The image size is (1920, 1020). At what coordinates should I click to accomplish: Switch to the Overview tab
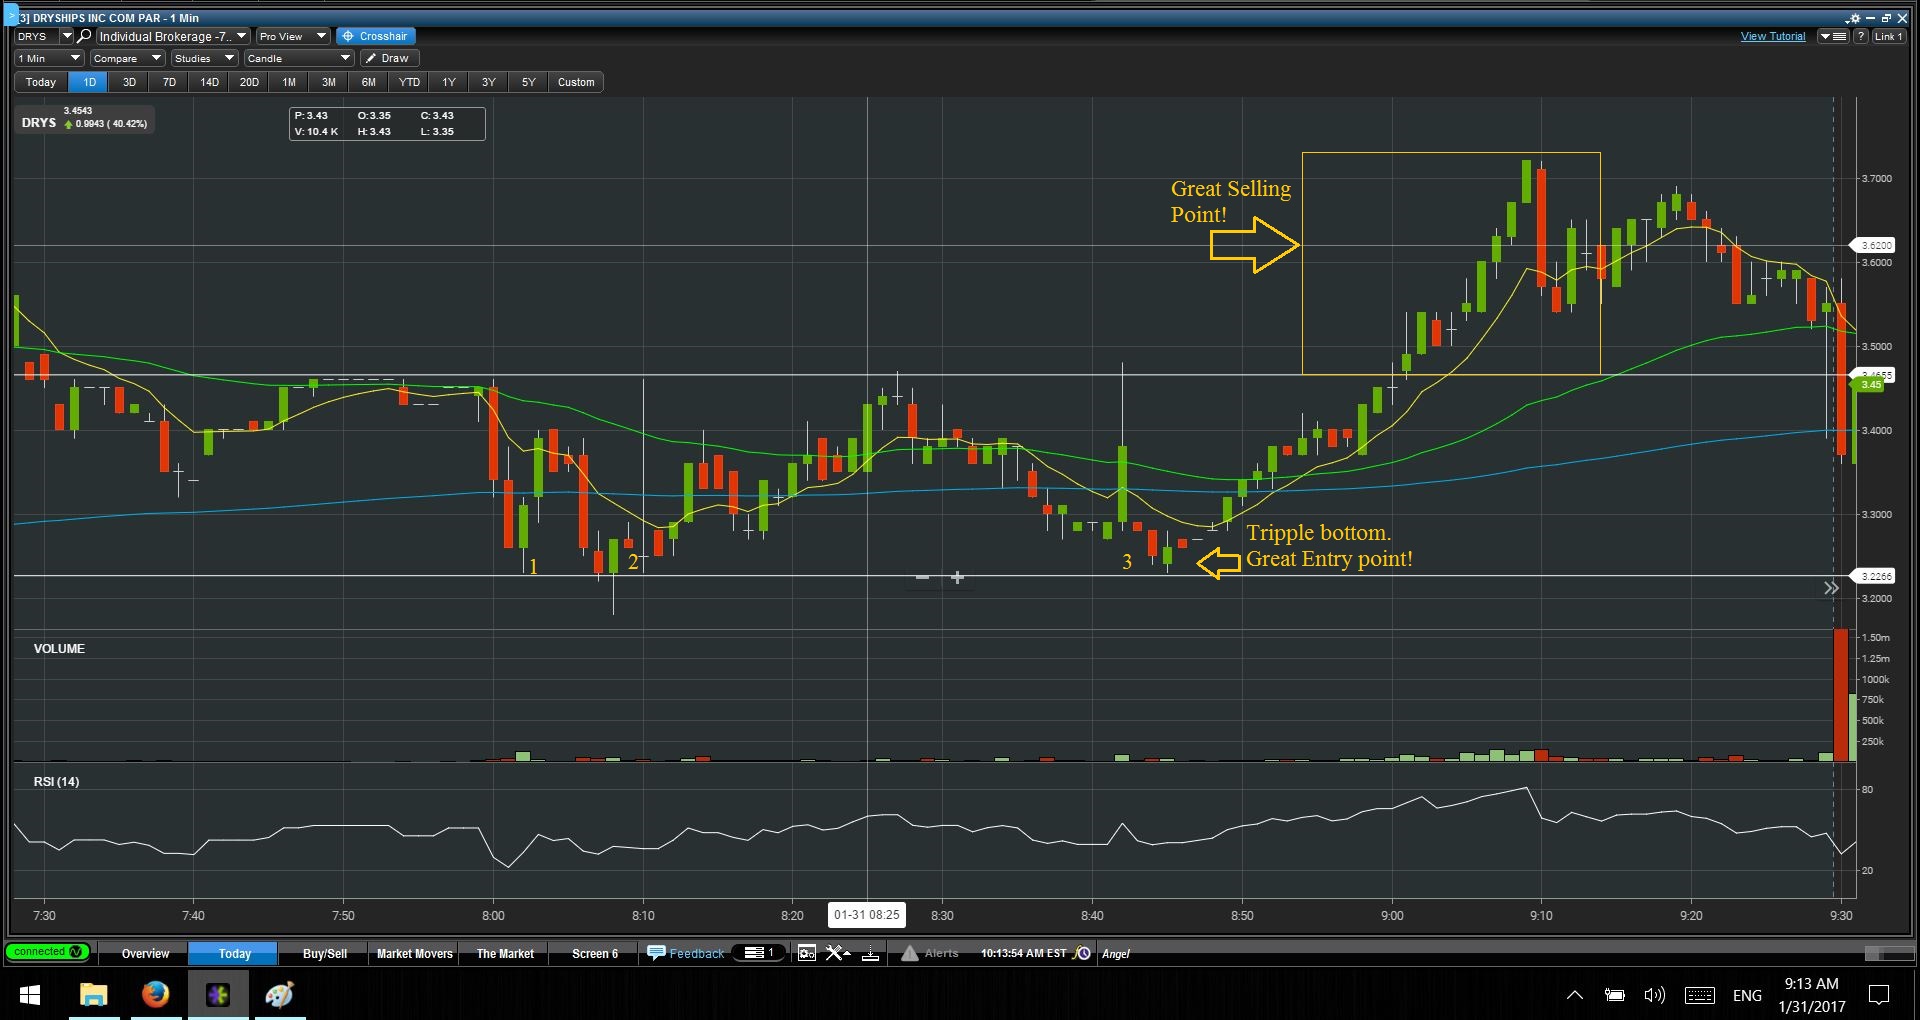(x=145, y=954)
